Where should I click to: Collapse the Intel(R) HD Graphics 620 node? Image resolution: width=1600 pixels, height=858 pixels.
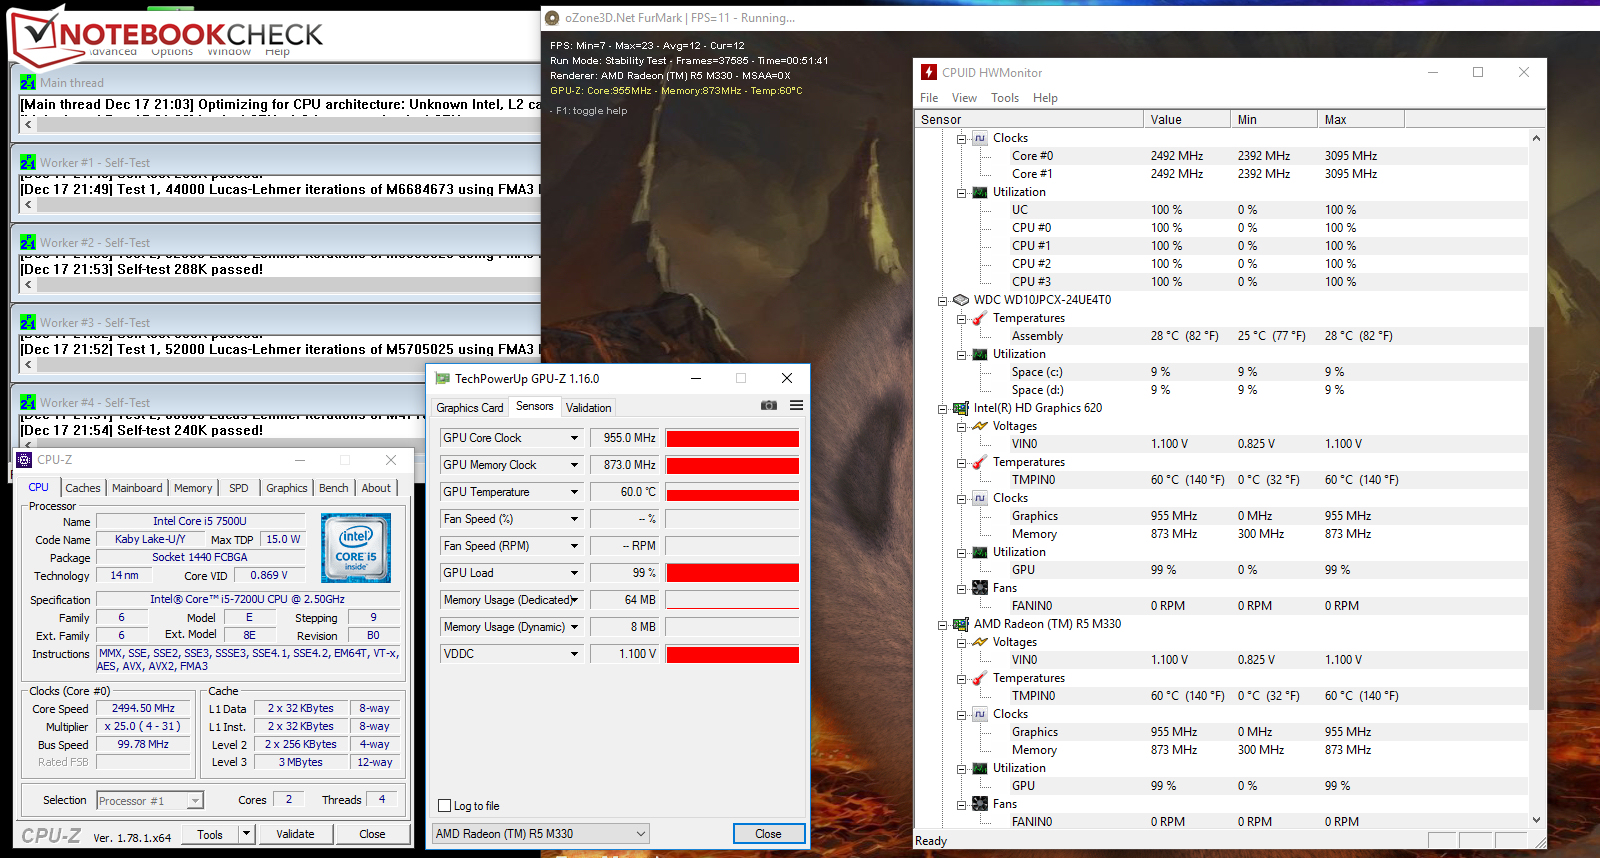click(x=942, y=408)
